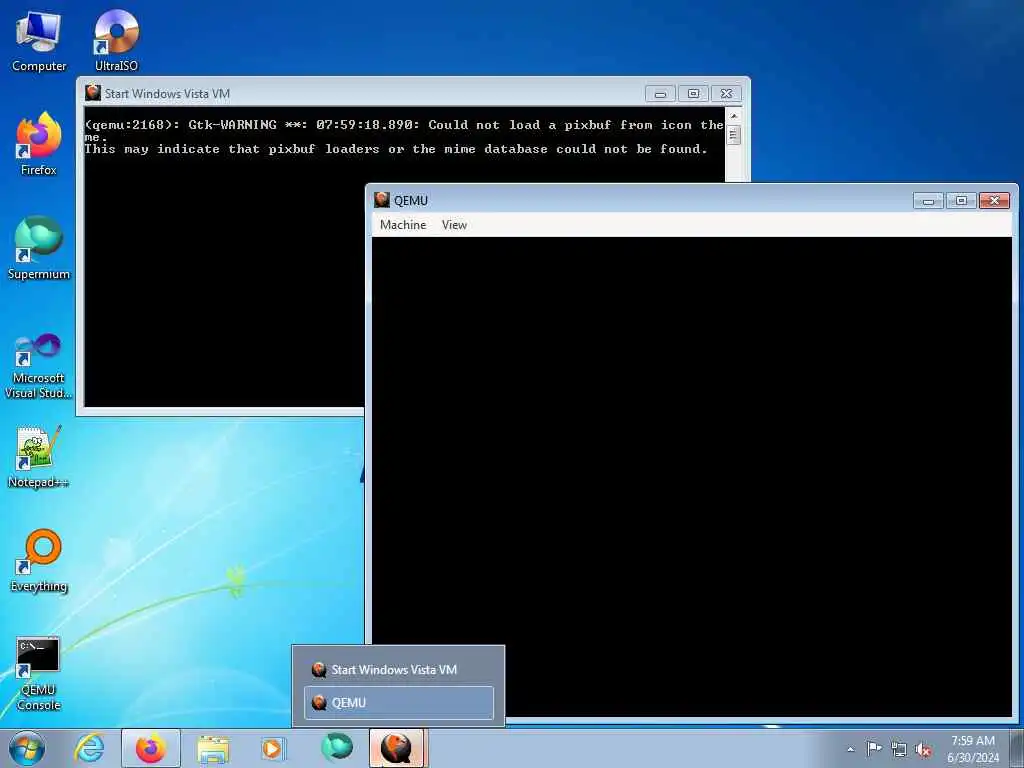1024x768 pixels.
Task: Open Windows Explorer from taskbar
Action: pyautogui.click(x=213, y=748)
